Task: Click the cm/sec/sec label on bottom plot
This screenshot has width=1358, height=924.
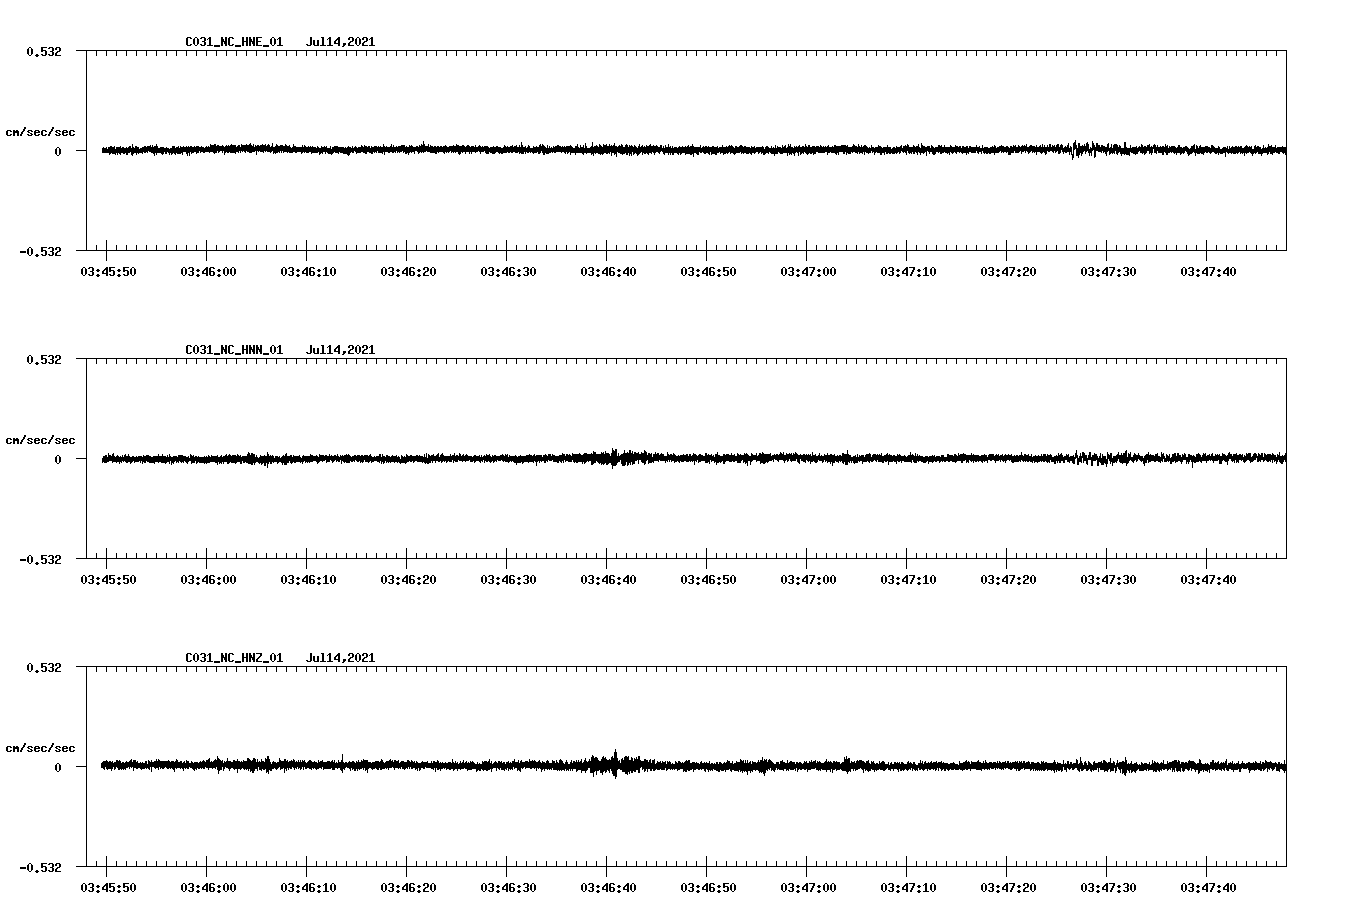Action: [x=41, y=746]
